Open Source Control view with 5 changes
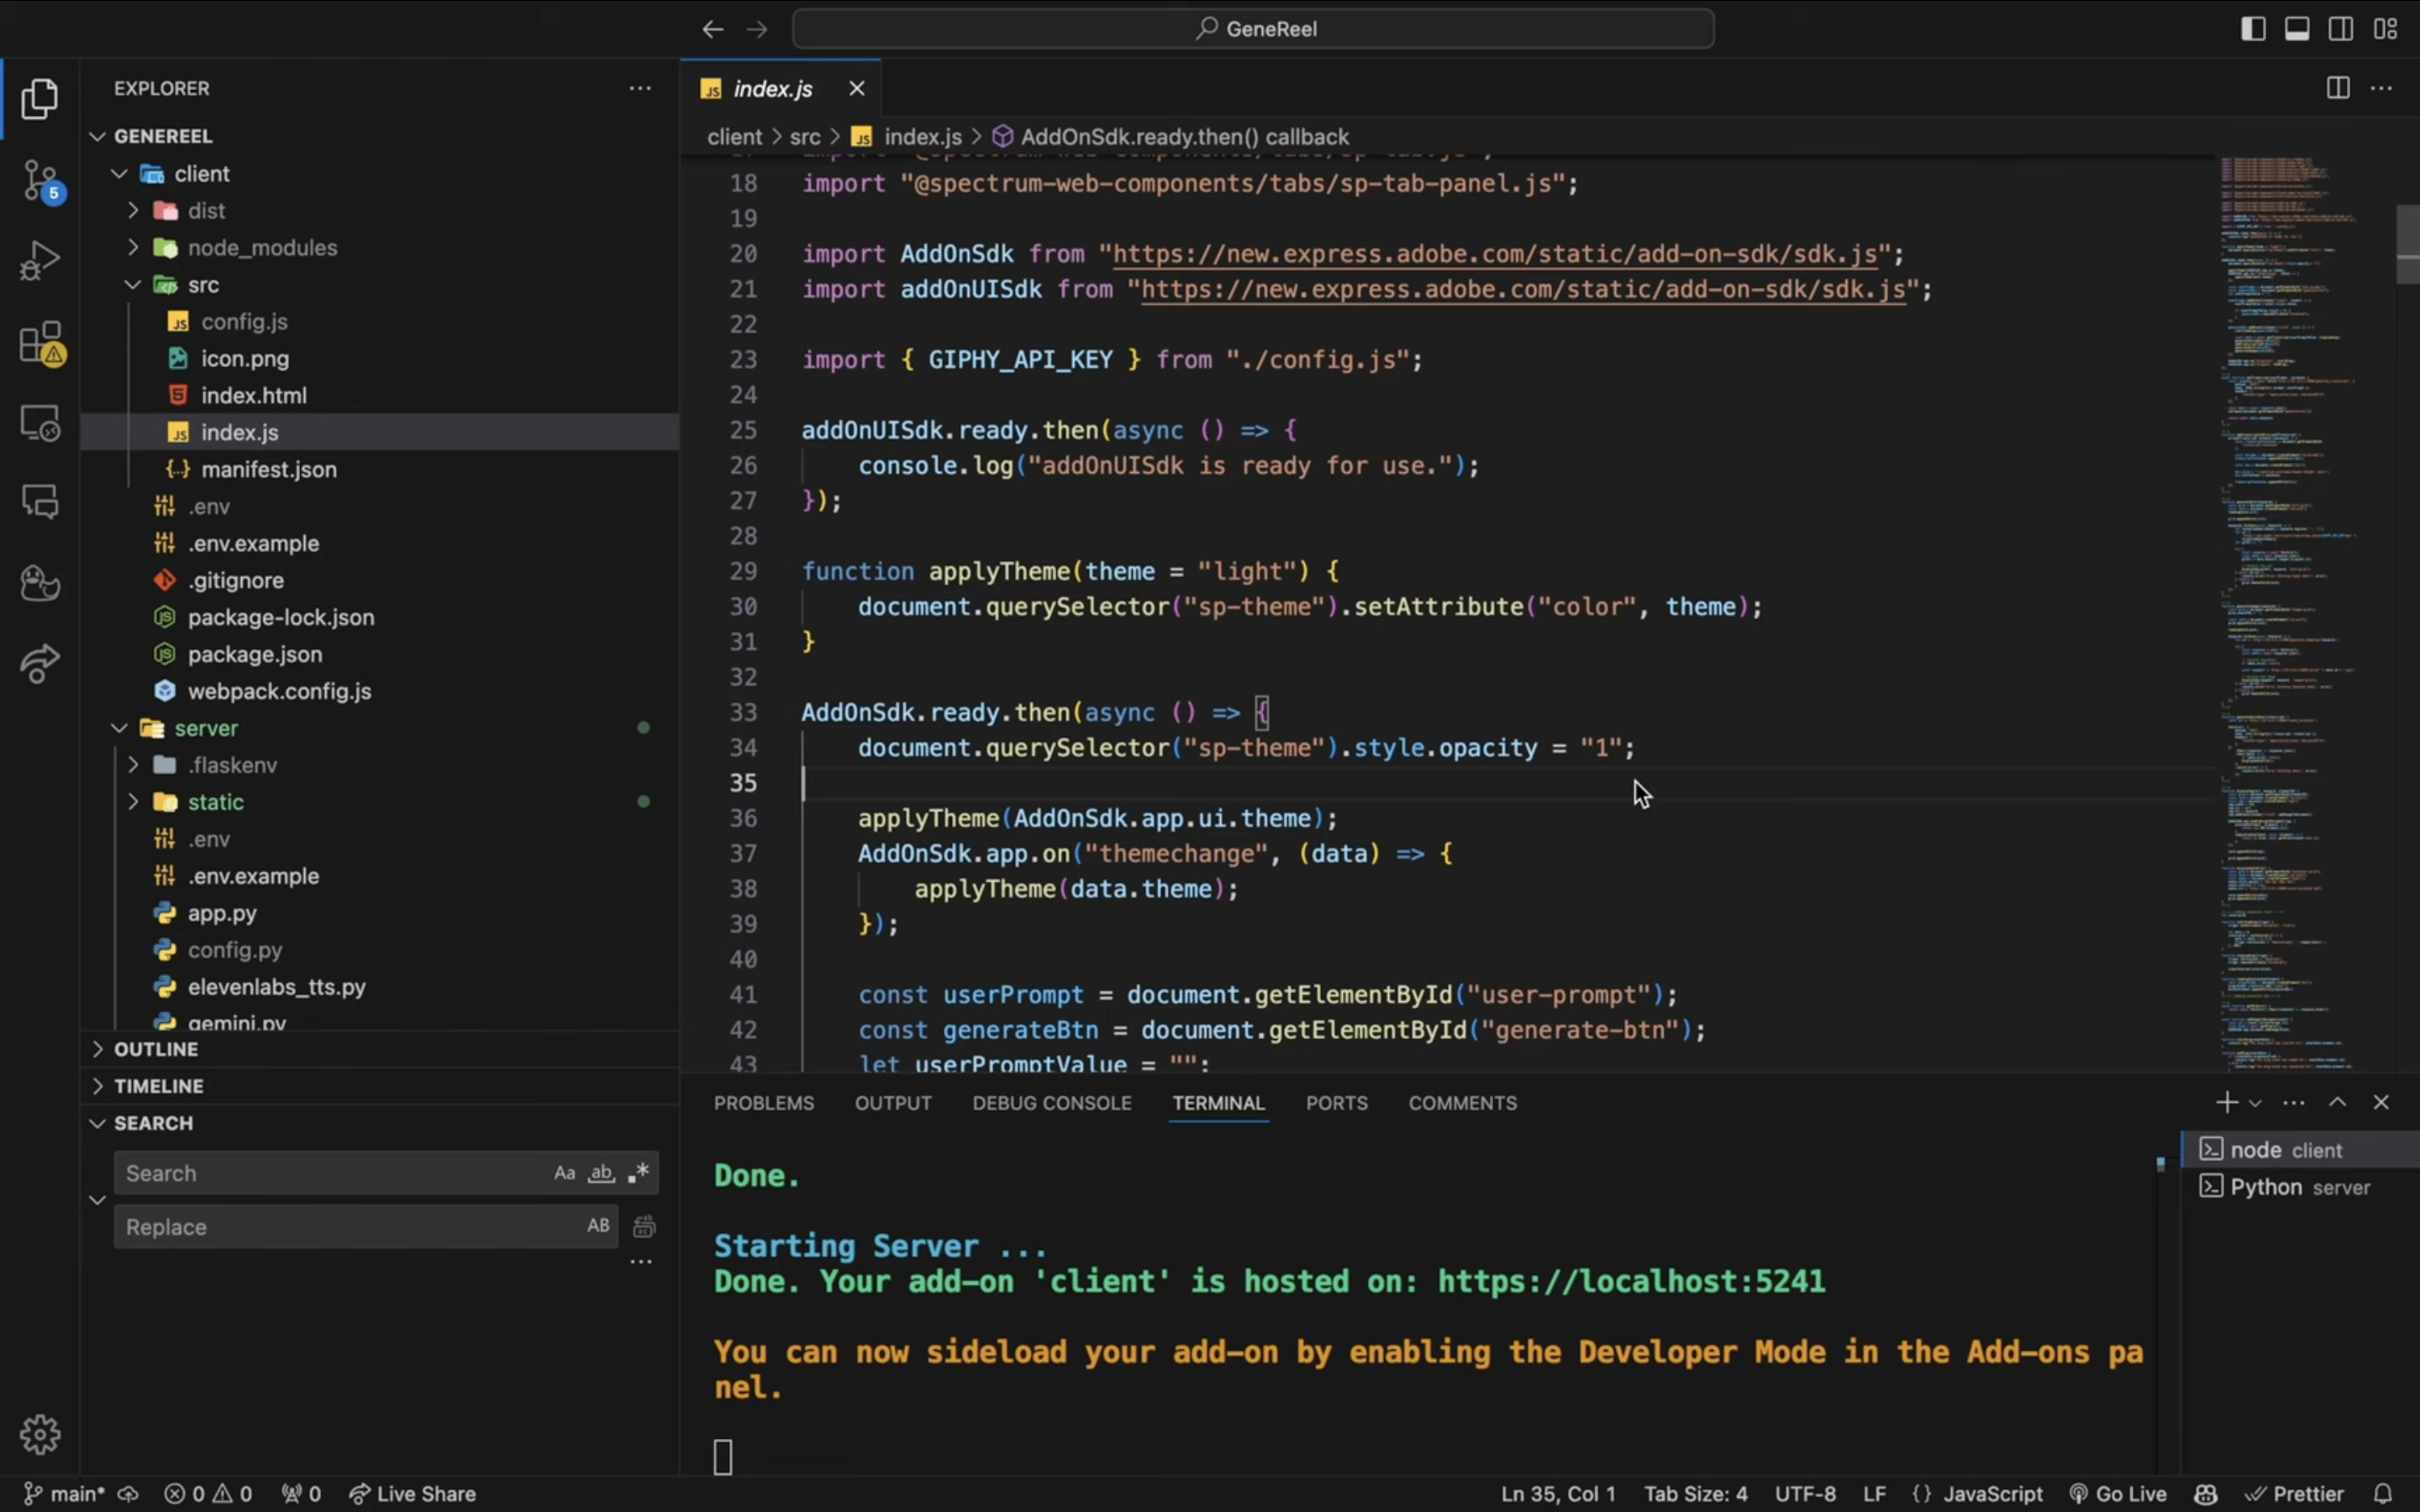Image resolution: width=2420 pixels, height=1512 pixels. 40,181
